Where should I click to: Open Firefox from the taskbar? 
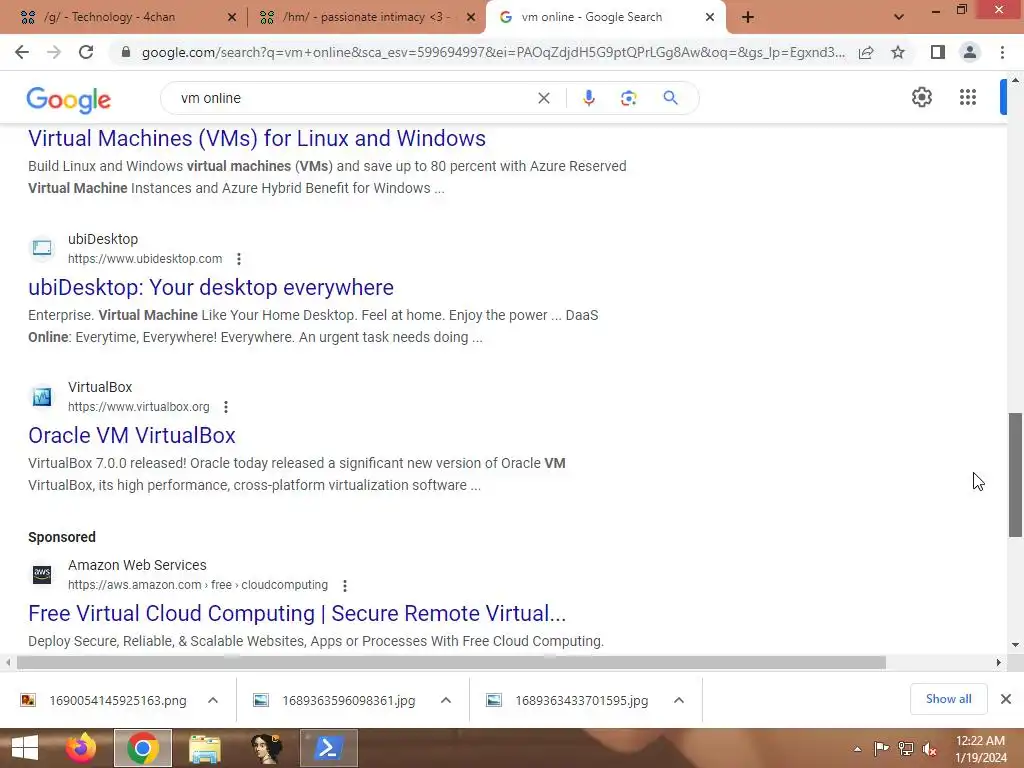(81, 748)
